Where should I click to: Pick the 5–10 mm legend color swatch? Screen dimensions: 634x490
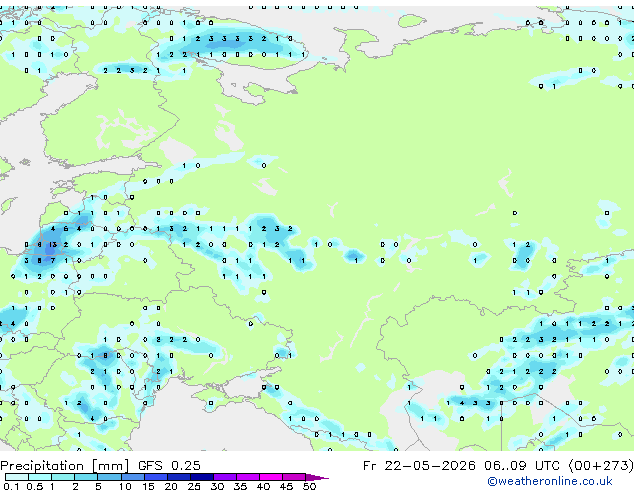[x=110, y=477]
